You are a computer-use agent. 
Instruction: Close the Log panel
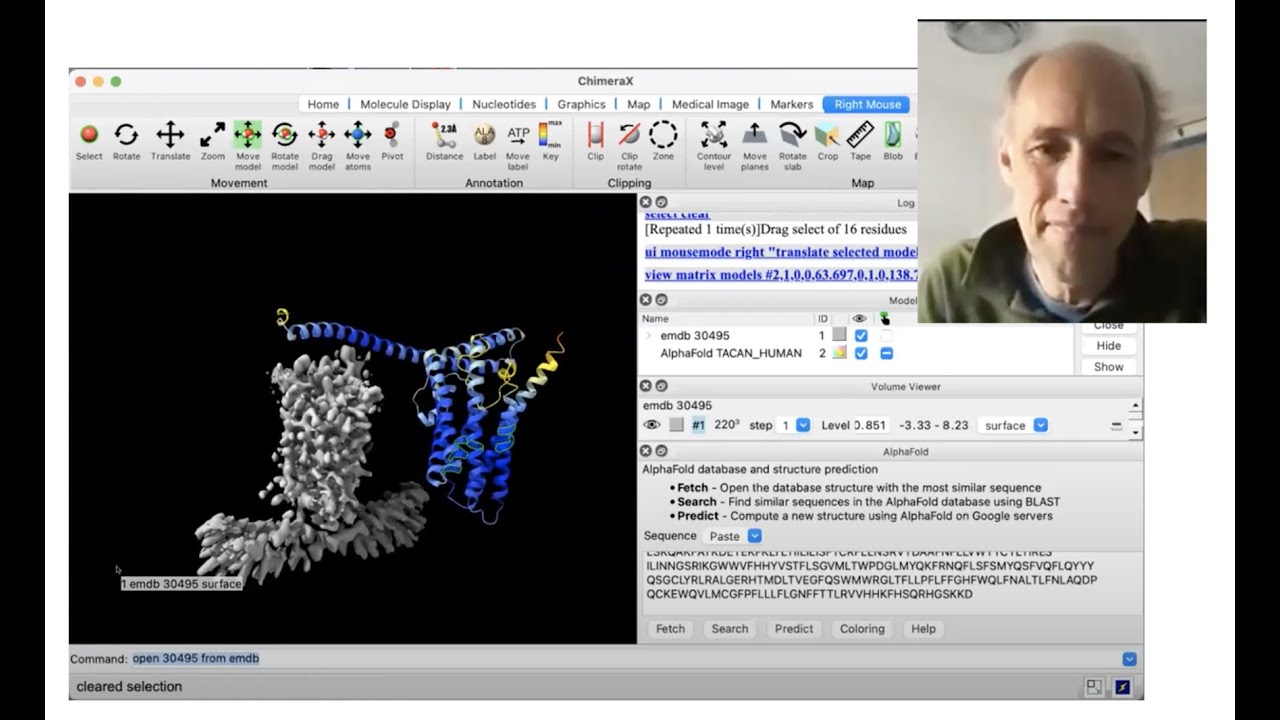point(646,202)
